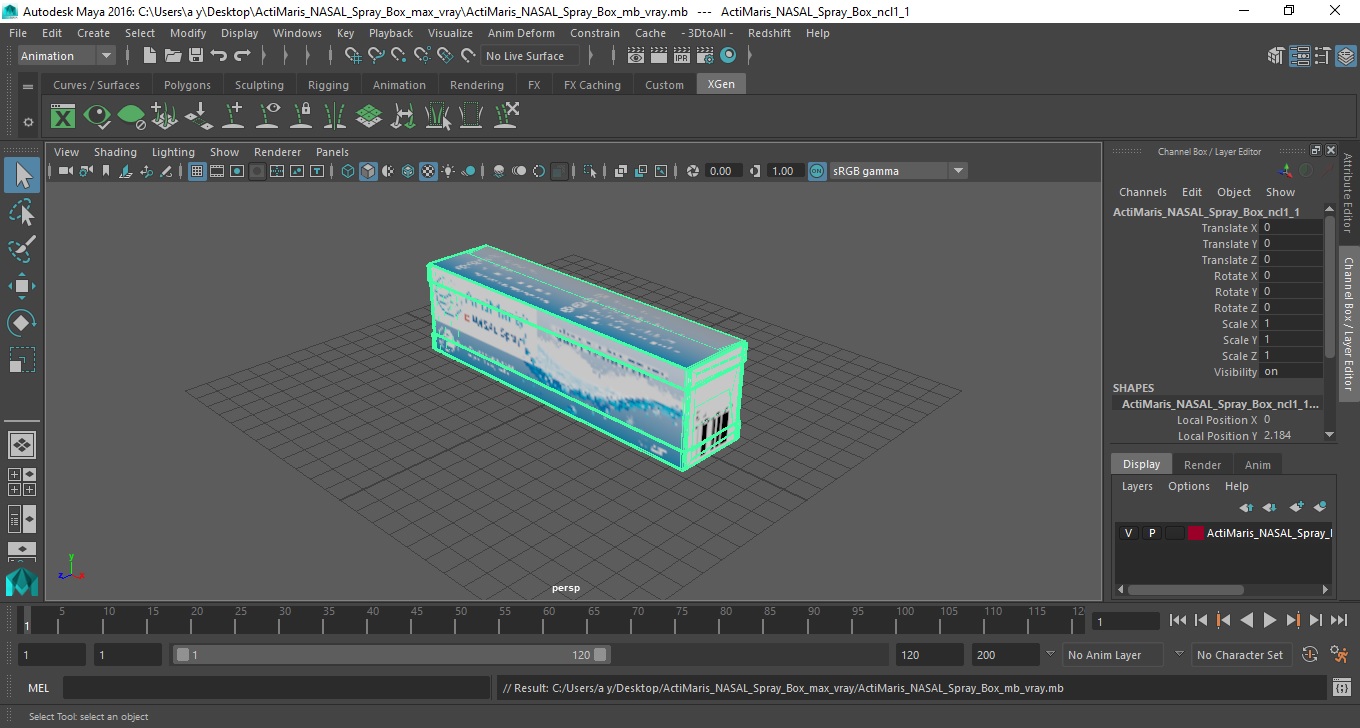Viewport: 1360px width, 728px height.
Task: Select the Rotate tool in the toolbox
Action: click(x=22, y=323)
